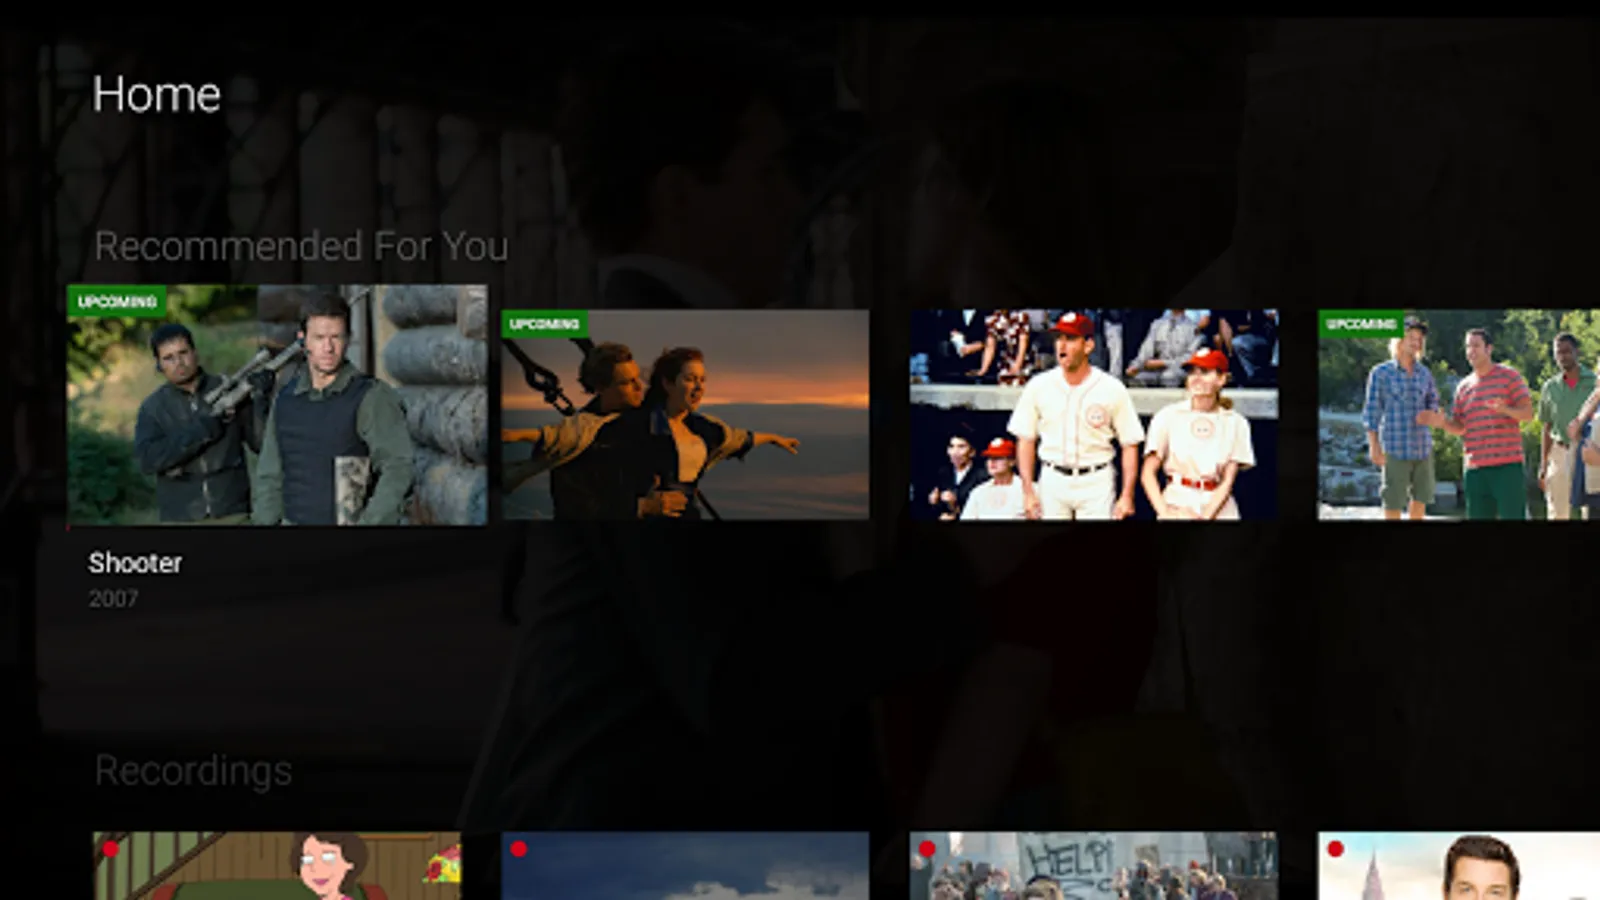Open the Shooter movie thumbnail
This screenshot has height=900, width=1600.
(x=277, y=405)
